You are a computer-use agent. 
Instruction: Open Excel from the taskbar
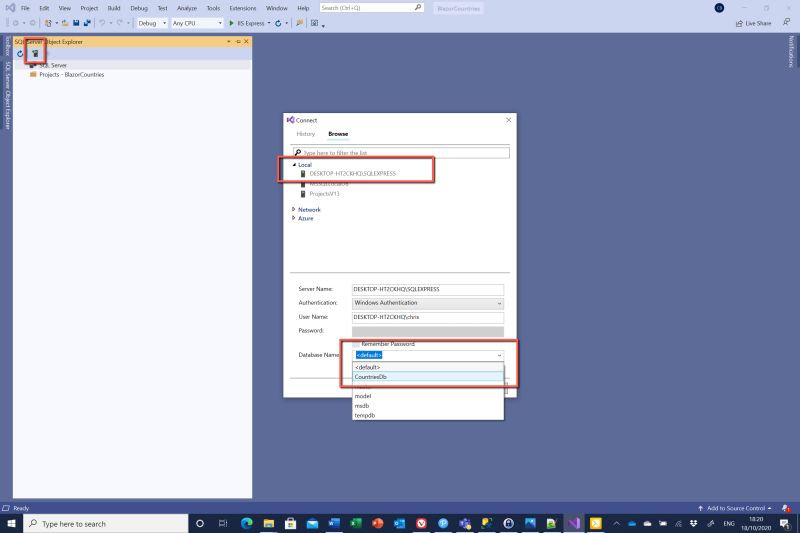coord(356,523)
